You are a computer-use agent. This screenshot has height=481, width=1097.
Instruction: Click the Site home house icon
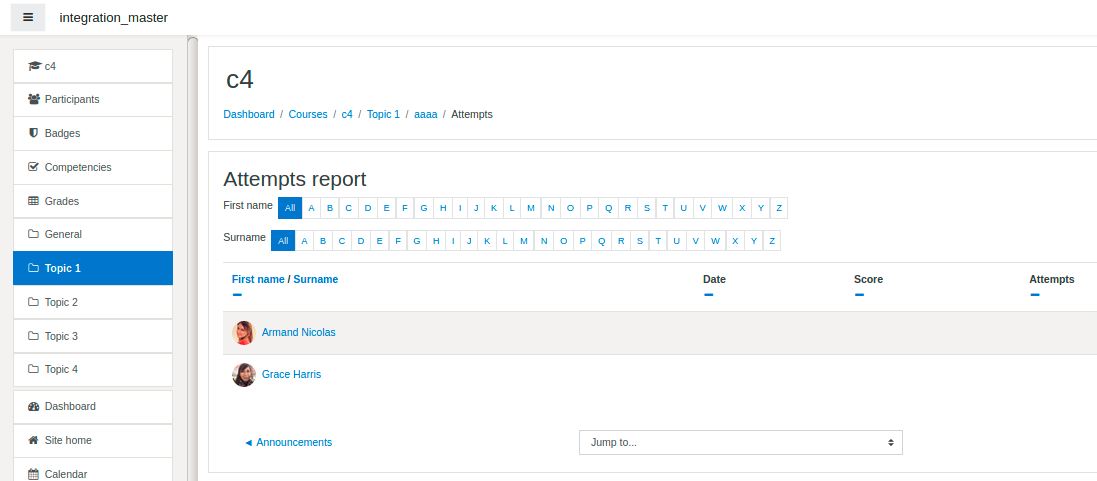click(x=34, y=440)
